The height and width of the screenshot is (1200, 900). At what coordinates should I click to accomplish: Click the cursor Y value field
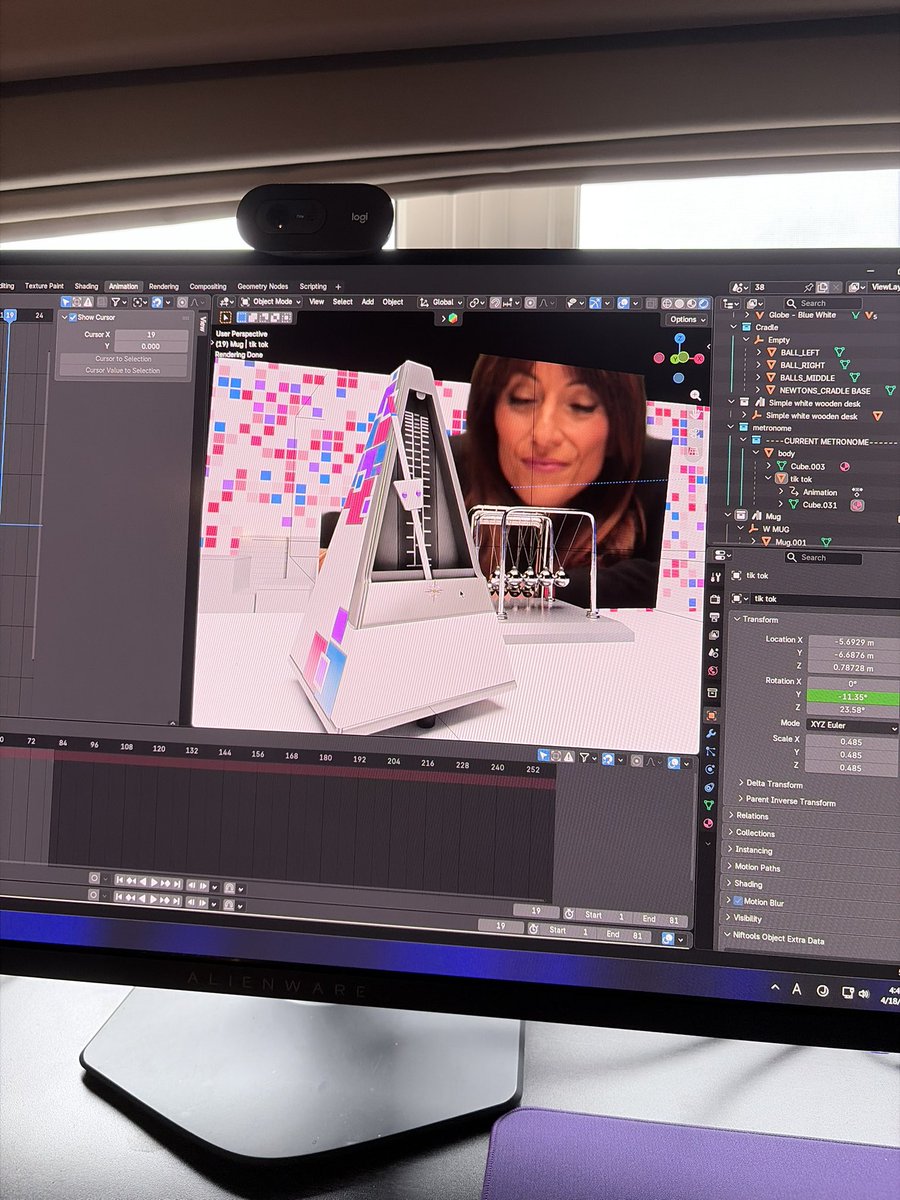pos(150,346)
